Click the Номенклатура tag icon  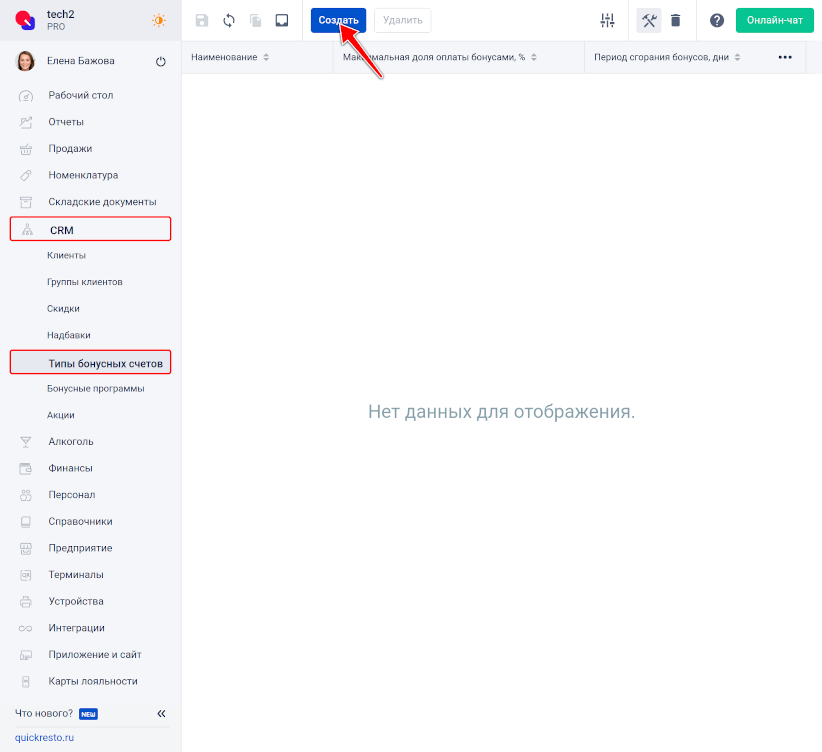point(26,176)
